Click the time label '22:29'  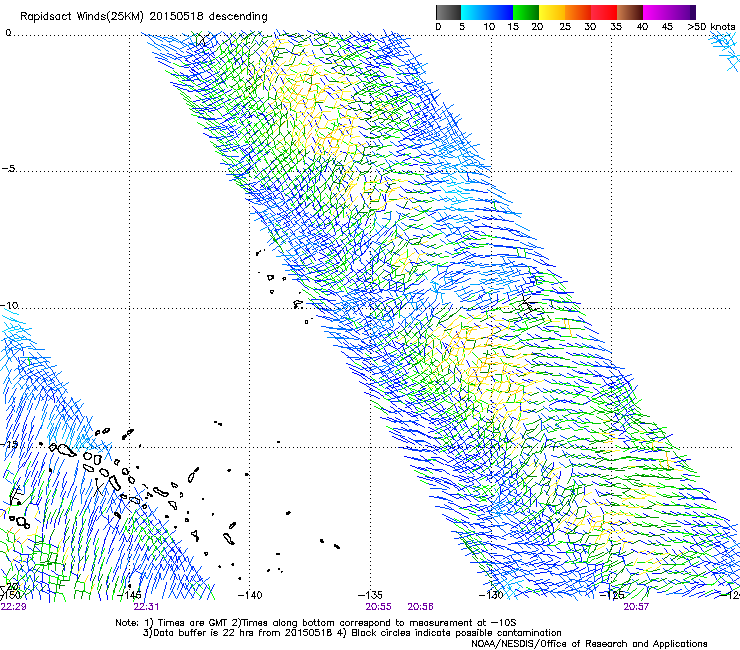click(x=14, y=607)
